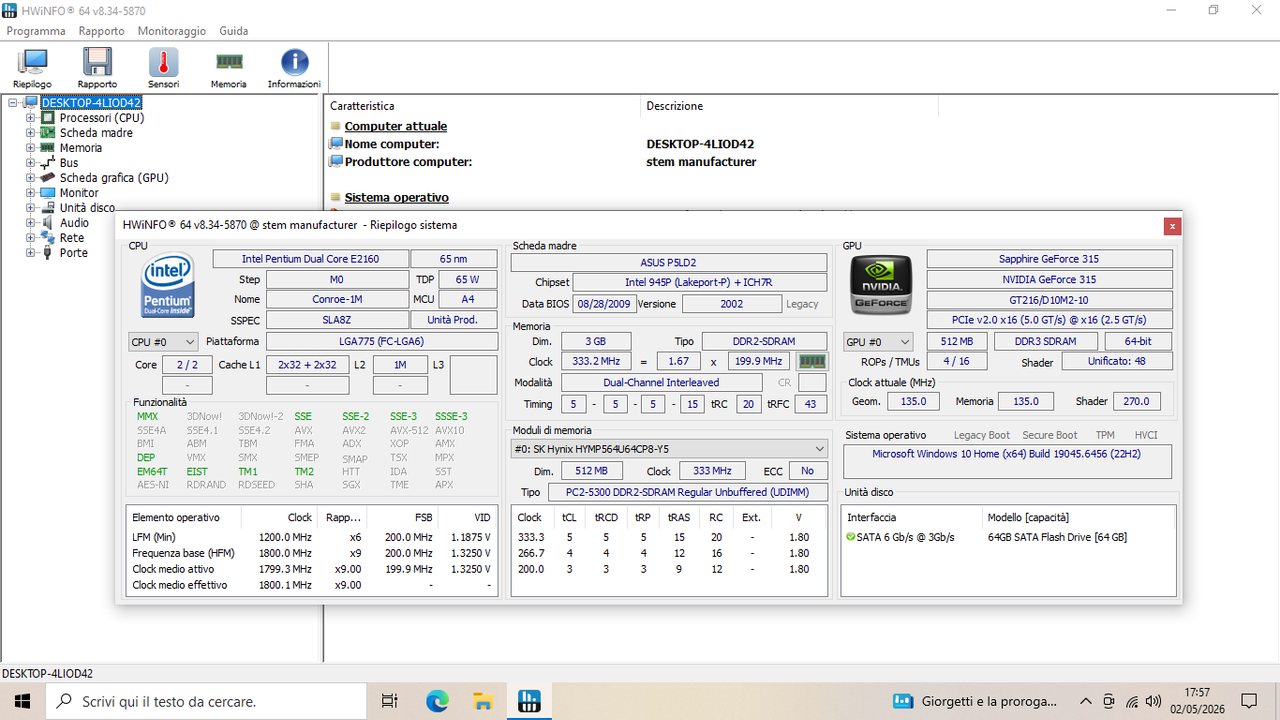The width and height of the screenshot is (1280, 720).
Task: Click the PC2-5300 DDR2-SDRAM module type field
Action: pos(687,493)
